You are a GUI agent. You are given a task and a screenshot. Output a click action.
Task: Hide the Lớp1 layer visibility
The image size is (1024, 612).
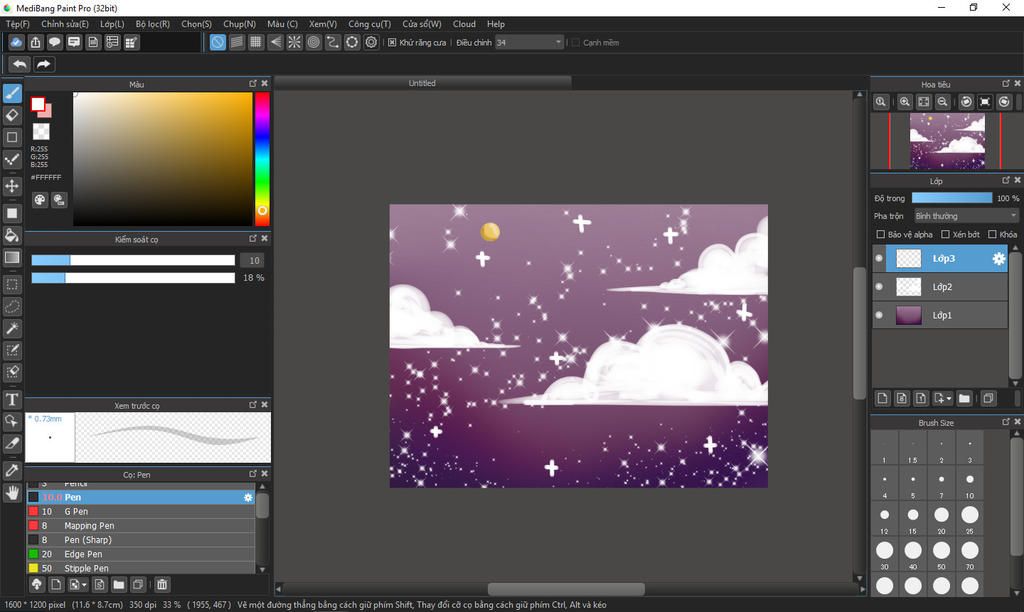tap(879, 315)
